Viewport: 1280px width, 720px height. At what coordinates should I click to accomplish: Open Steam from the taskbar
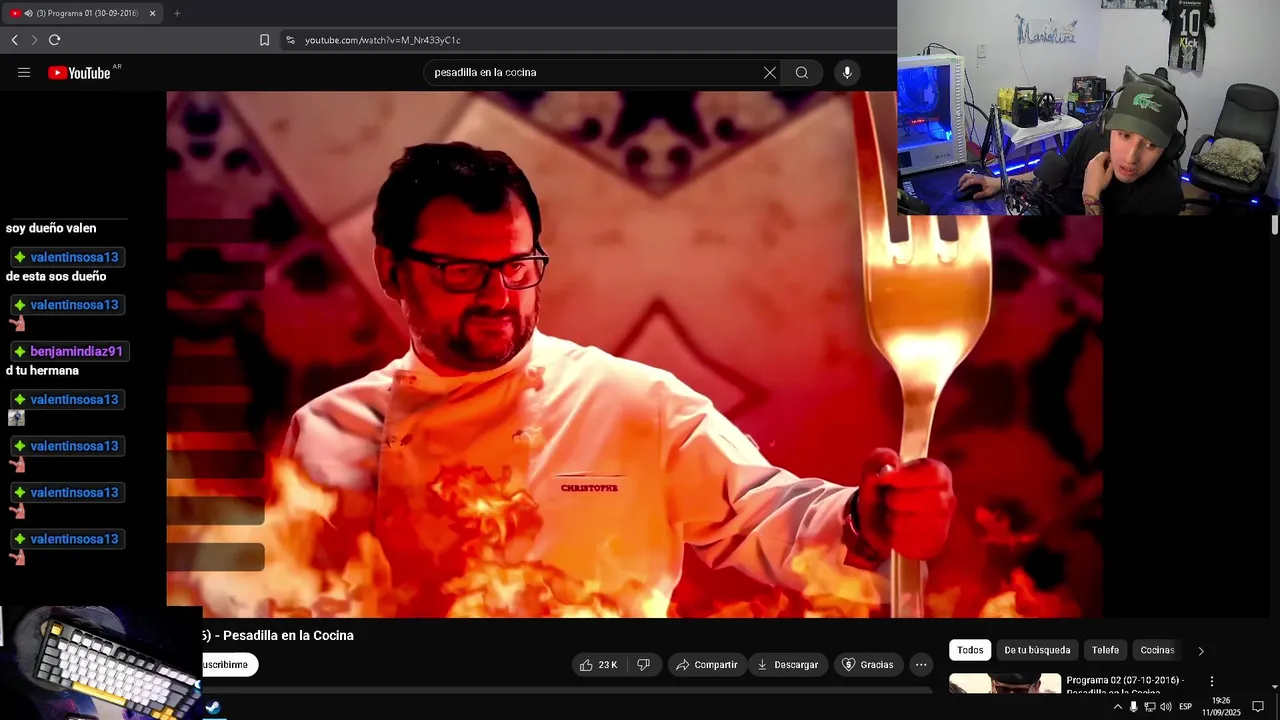(213, 708)
